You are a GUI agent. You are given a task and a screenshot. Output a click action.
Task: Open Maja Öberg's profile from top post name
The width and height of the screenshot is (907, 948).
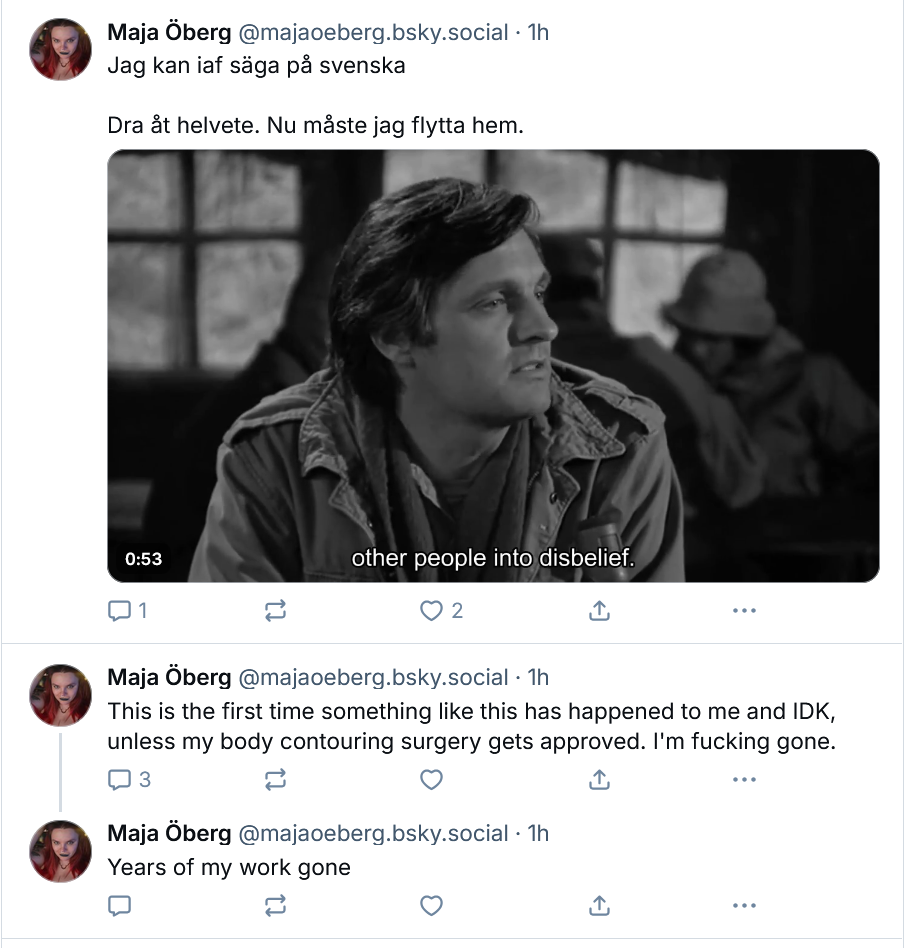169,32
